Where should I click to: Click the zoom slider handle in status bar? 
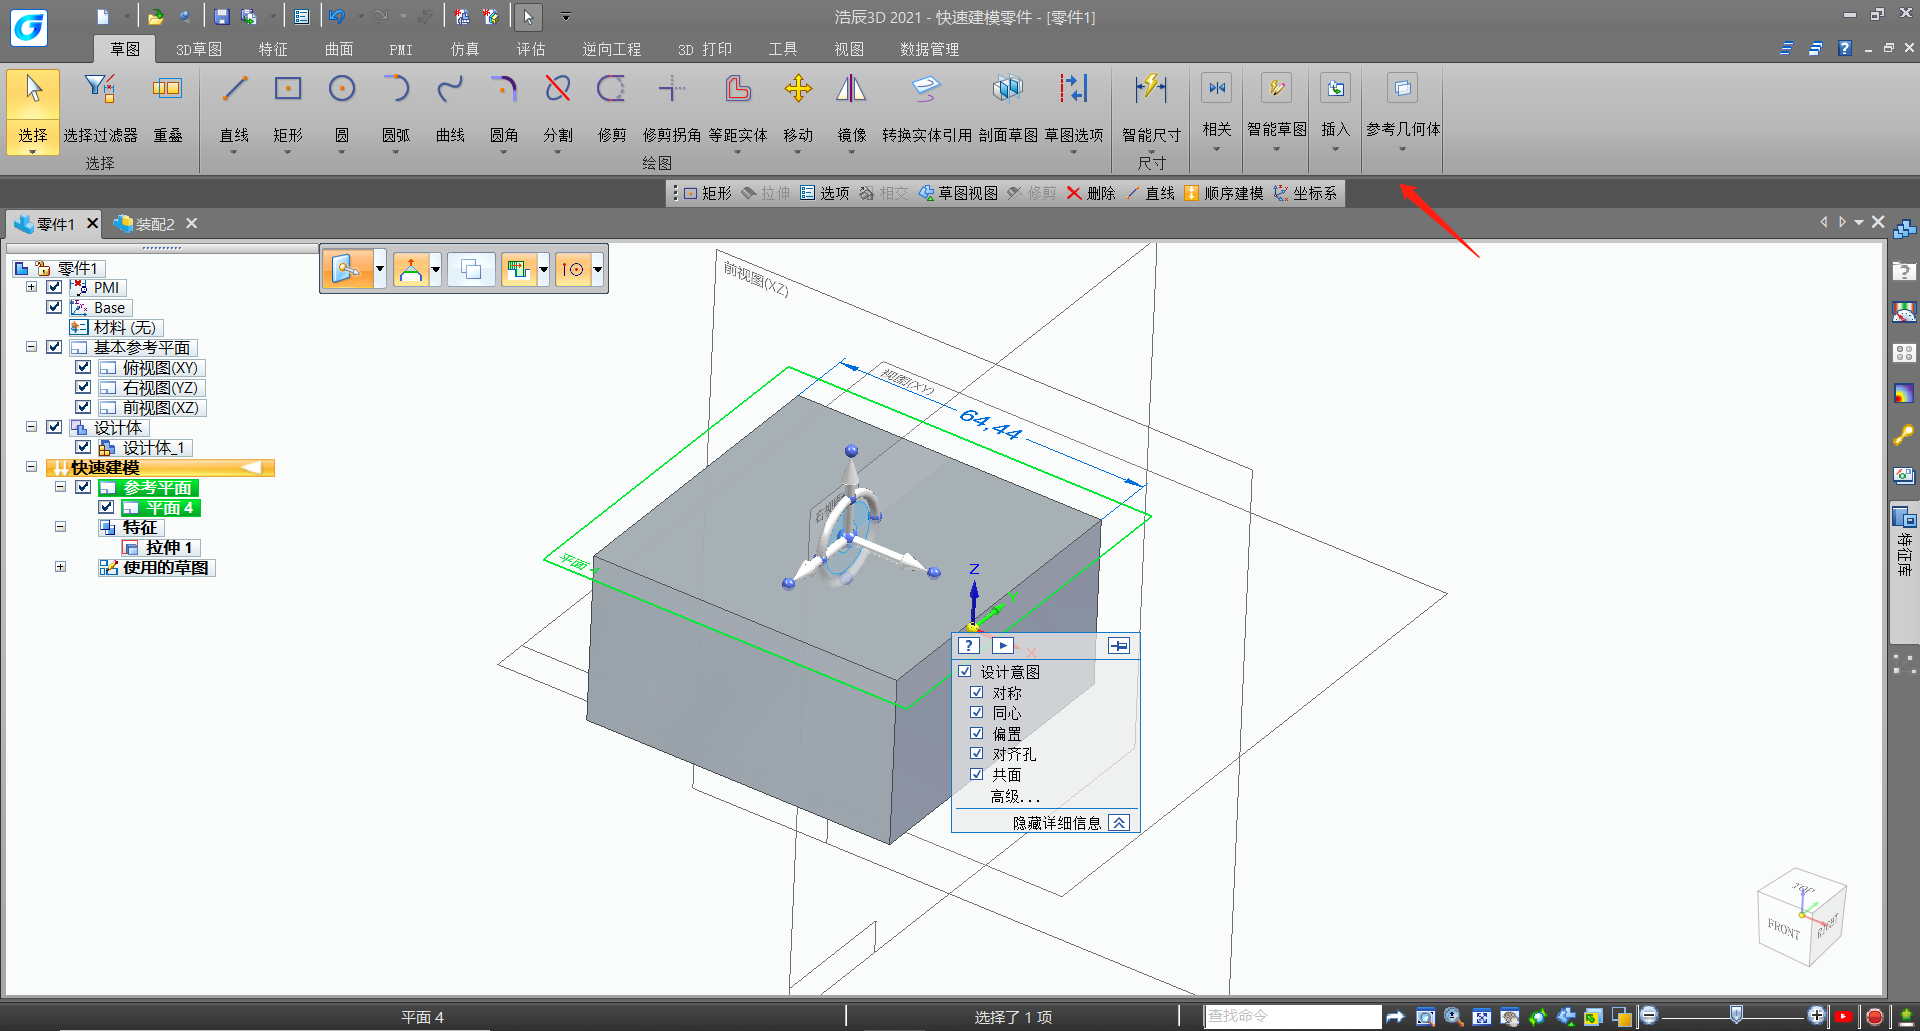(1737, 1016)
